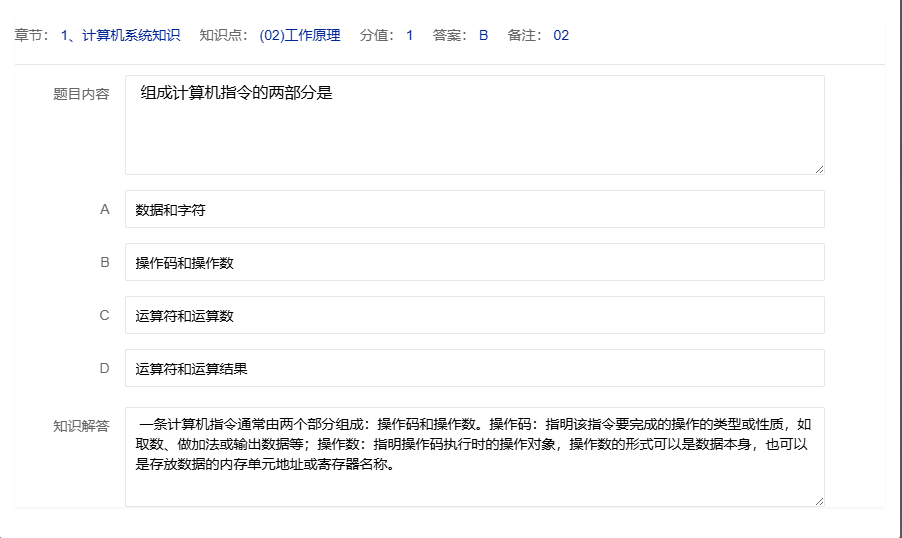Select option B field "操作码和操作数"
This screenshot has width=902, height=538.
474,263
